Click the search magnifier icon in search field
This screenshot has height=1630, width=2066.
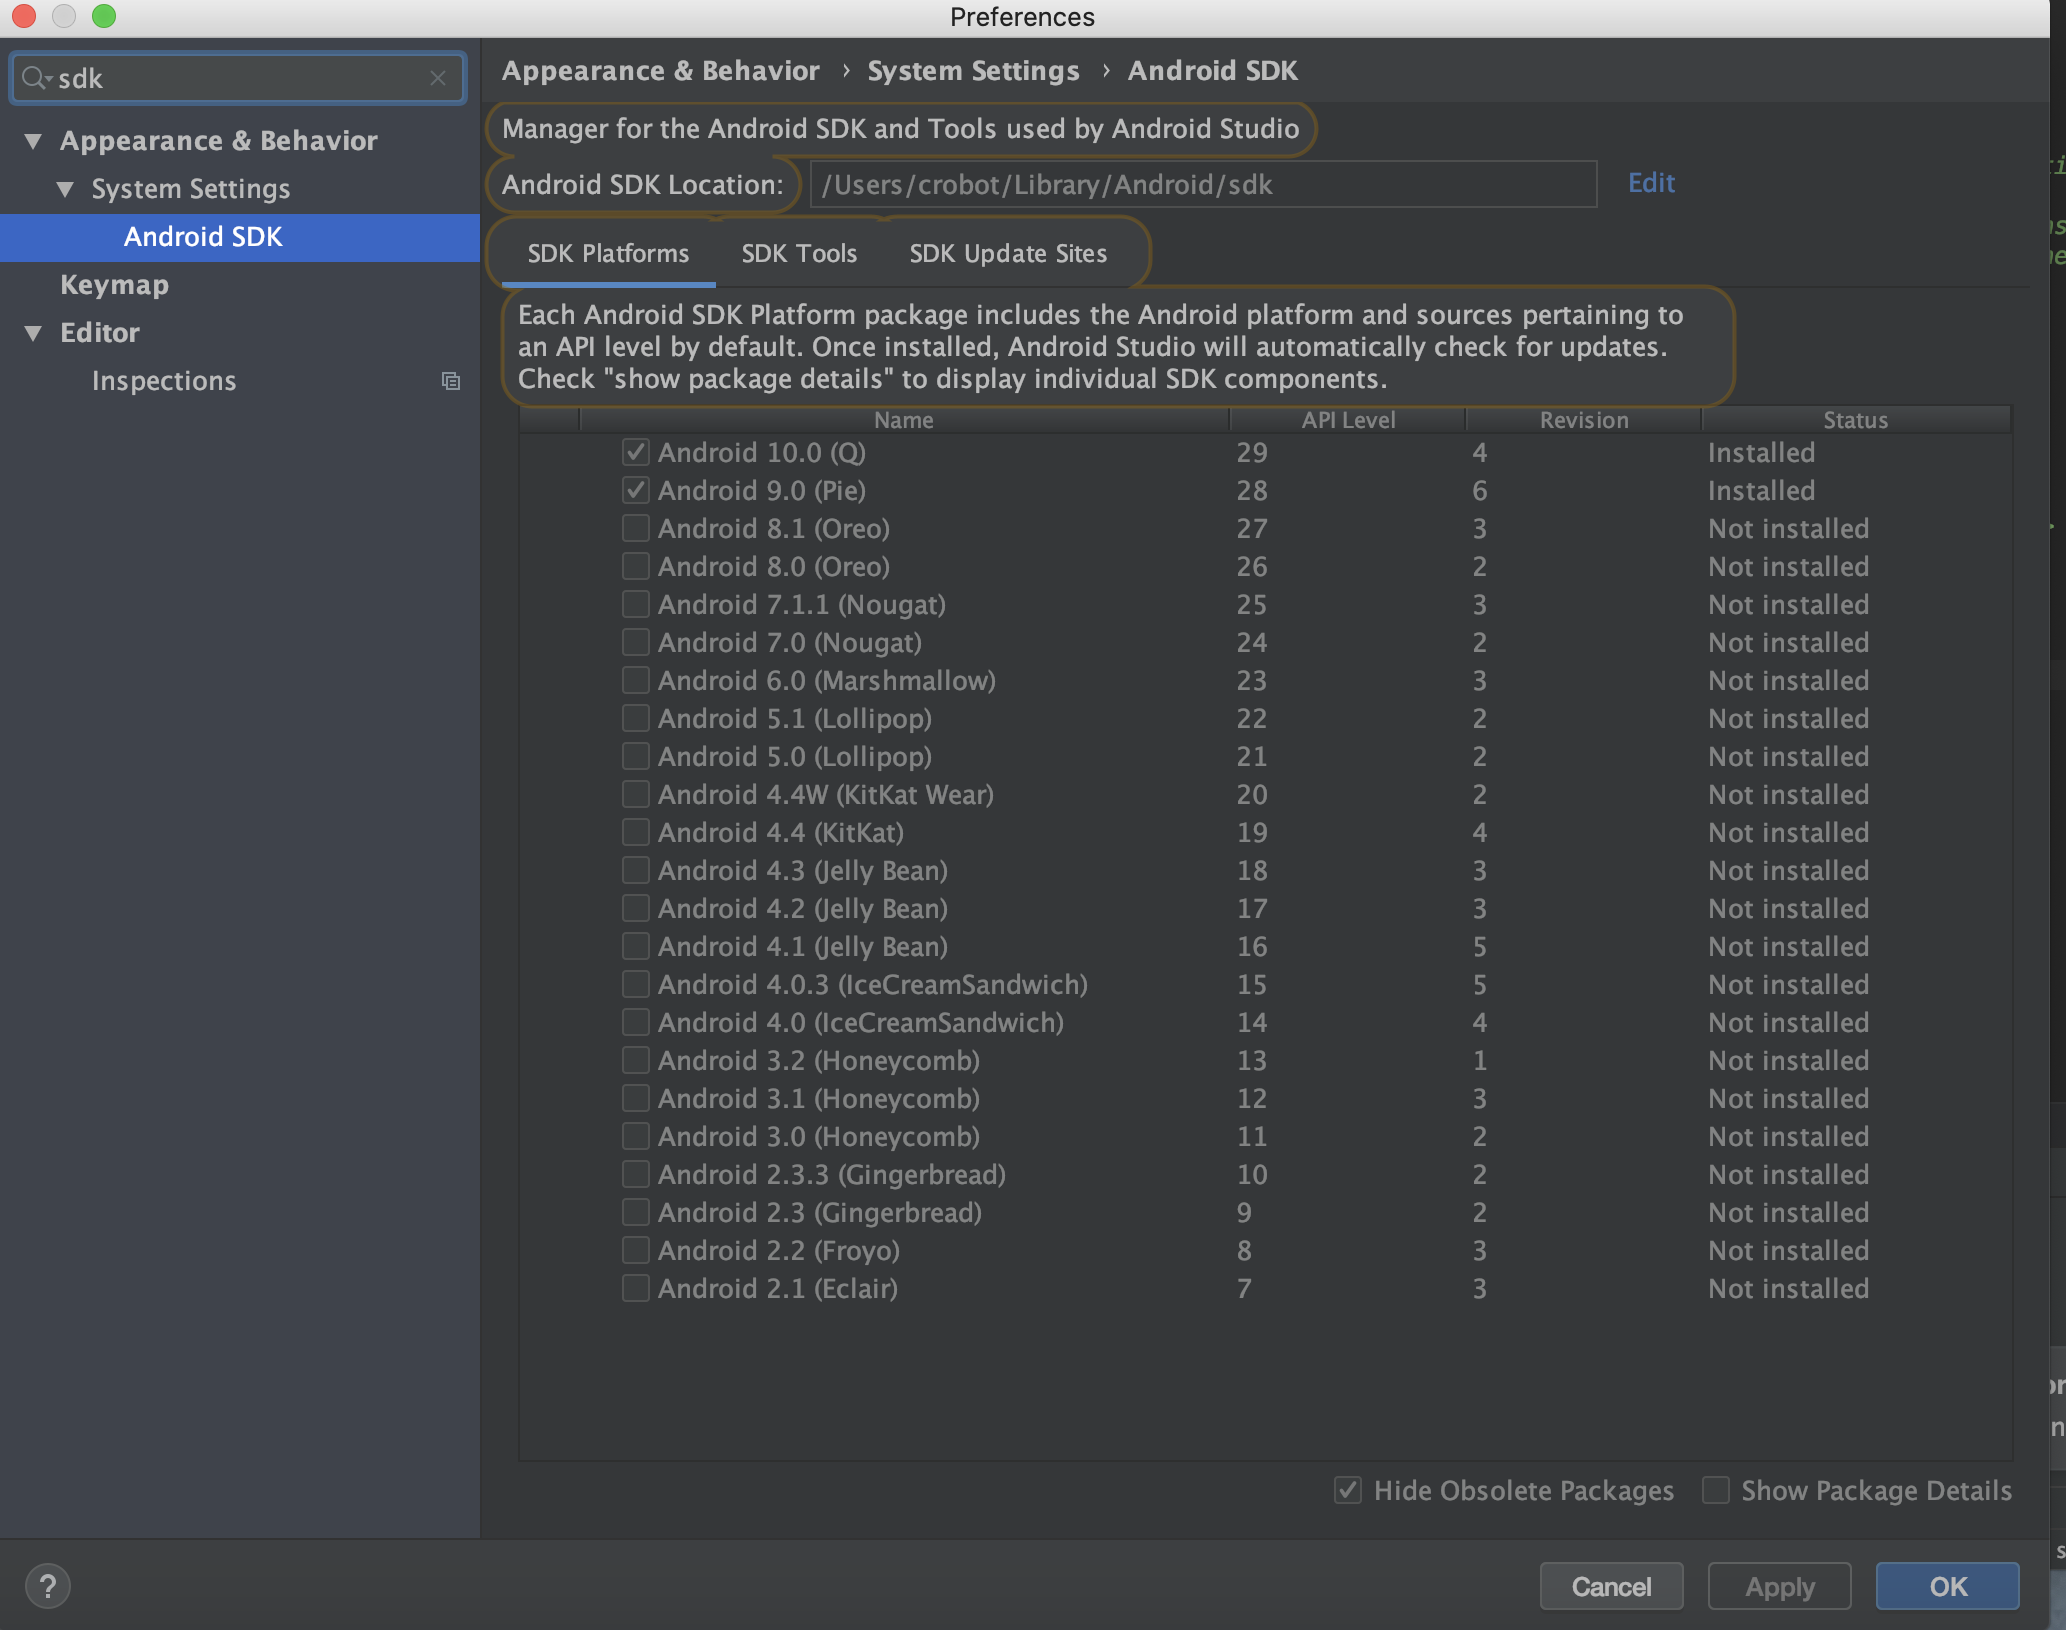coord(36,78)
